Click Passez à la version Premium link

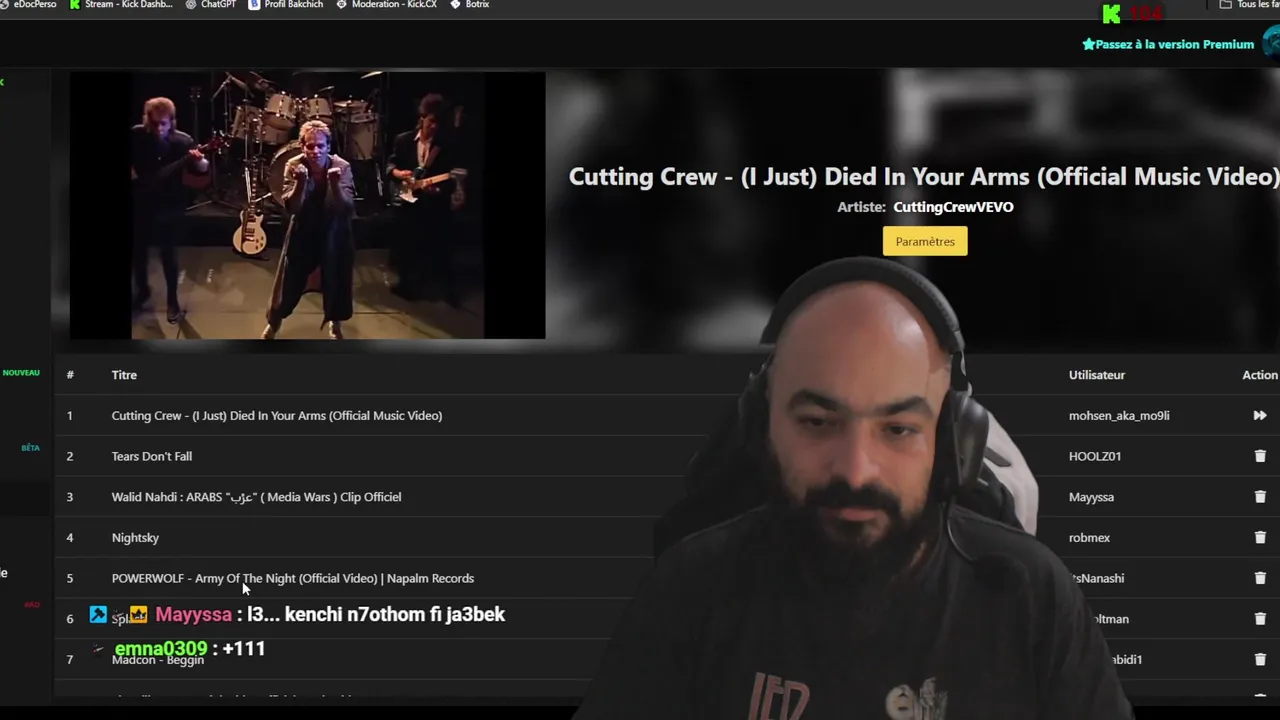pos(1174,44)
